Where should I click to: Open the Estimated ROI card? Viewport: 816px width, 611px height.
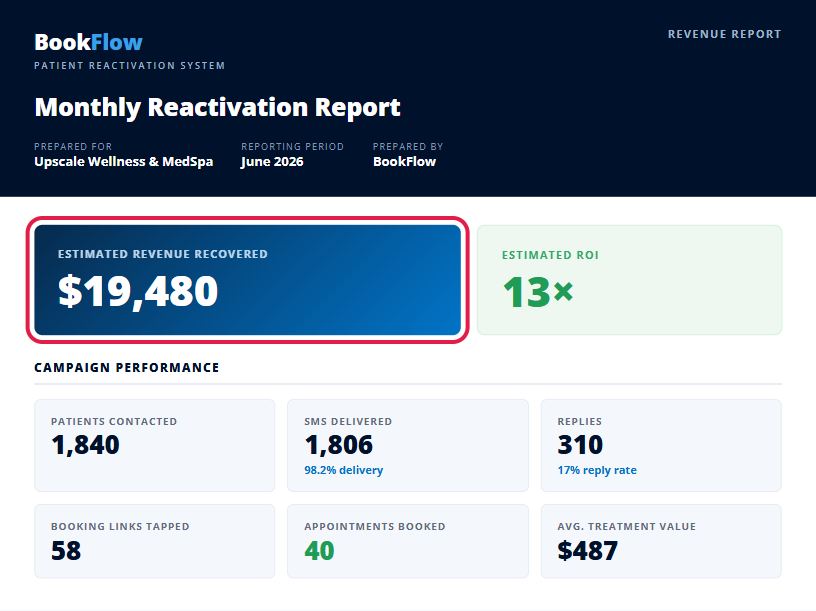click(629, 280)
